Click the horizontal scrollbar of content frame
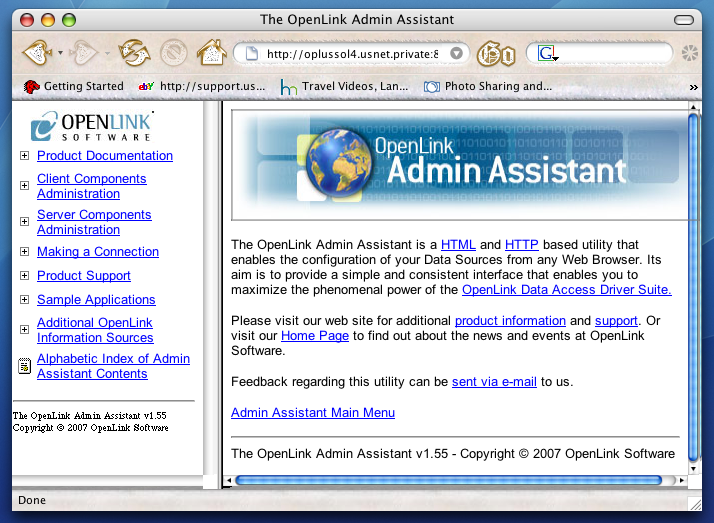The height and width of the screenshot is (523, 714). (x=450, y=480)
